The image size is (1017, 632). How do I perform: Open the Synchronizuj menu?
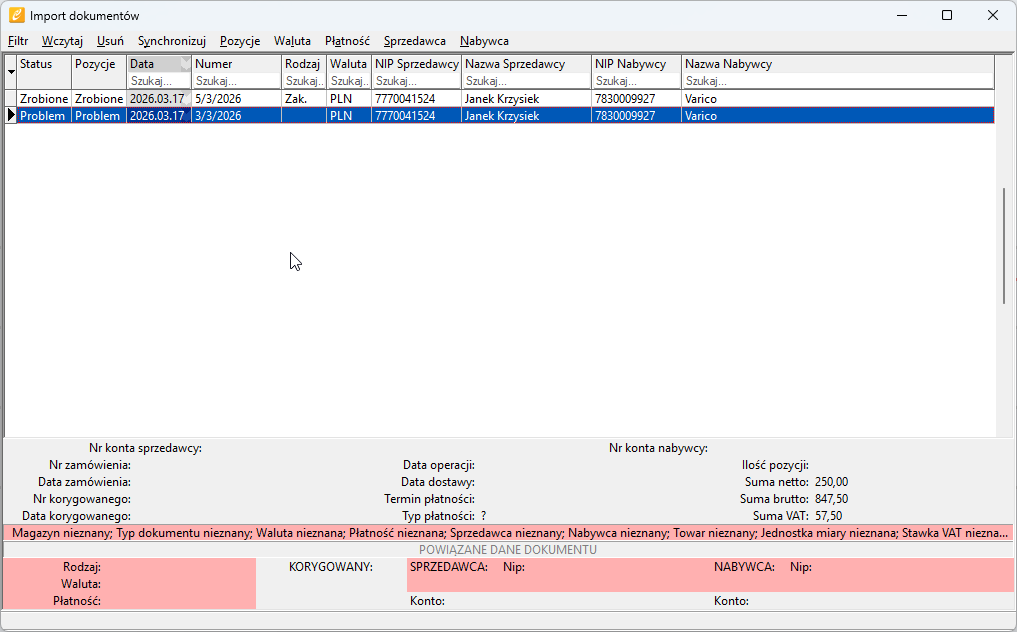[x=171, y=41]
